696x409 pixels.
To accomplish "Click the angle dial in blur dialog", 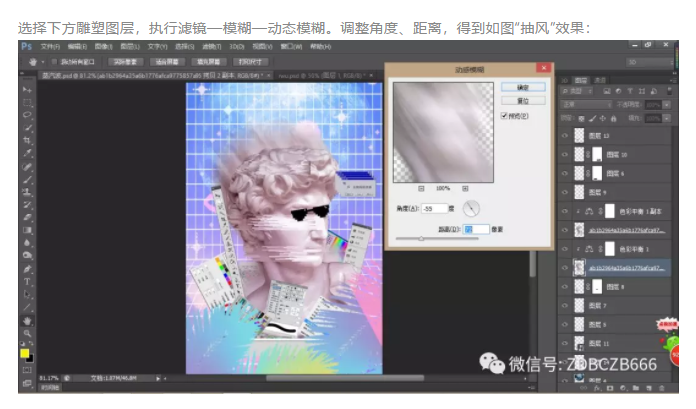I will click(471, 208).
